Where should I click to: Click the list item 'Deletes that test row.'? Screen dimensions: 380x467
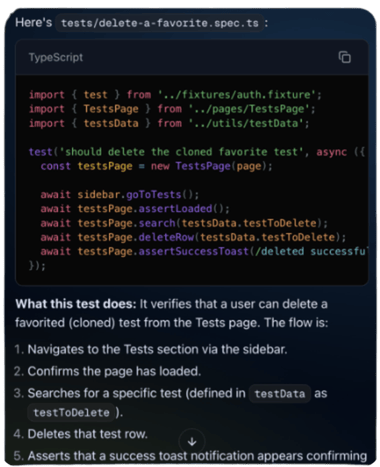pyautogui.click(x=88, y=434)
